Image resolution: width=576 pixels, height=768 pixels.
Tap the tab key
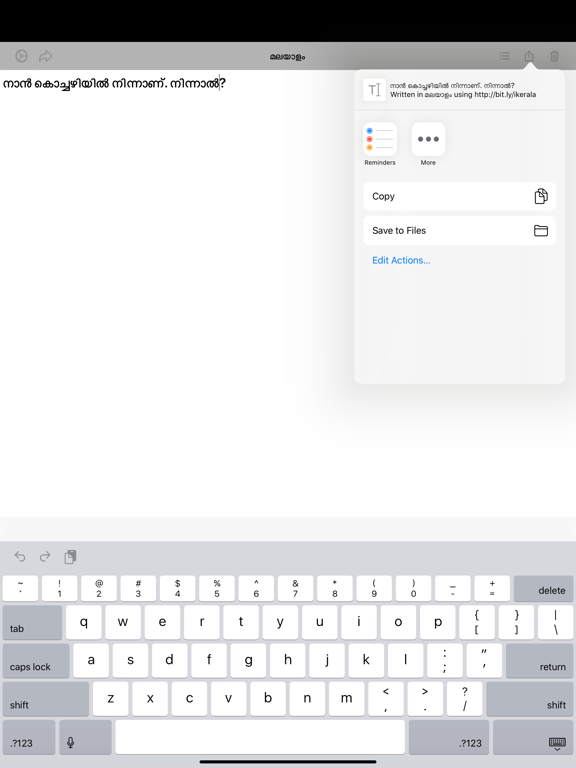tap(32, 623)
